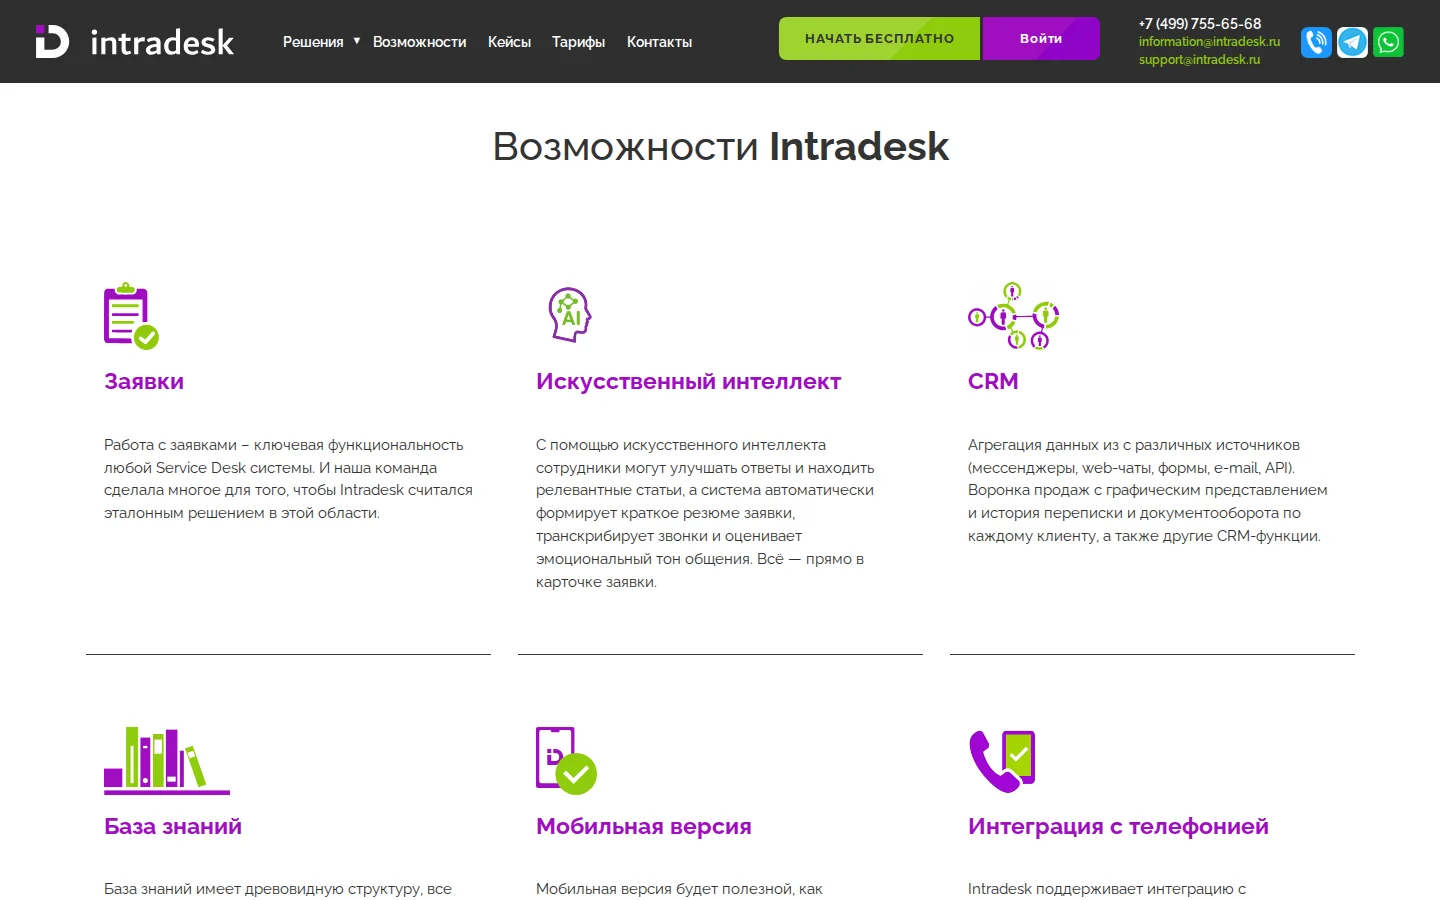Open the Искусственный интеллект heading link
The width and height of the screenshot is (1440, 900).
[688, 381]
